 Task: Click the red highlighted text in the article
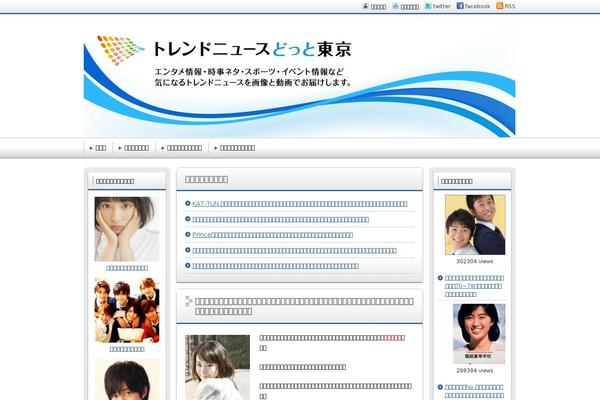(x=392, y=338)
